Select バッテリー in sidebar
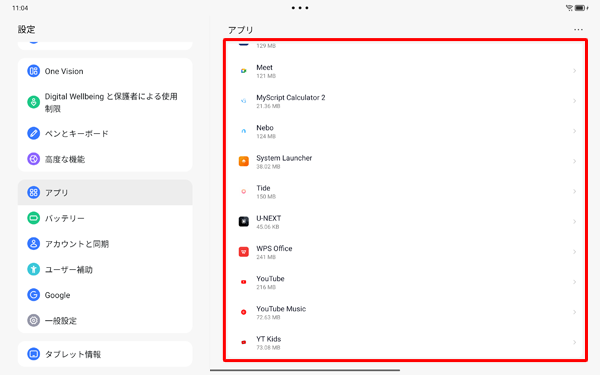The image size is (600, 375). (105, 218)
